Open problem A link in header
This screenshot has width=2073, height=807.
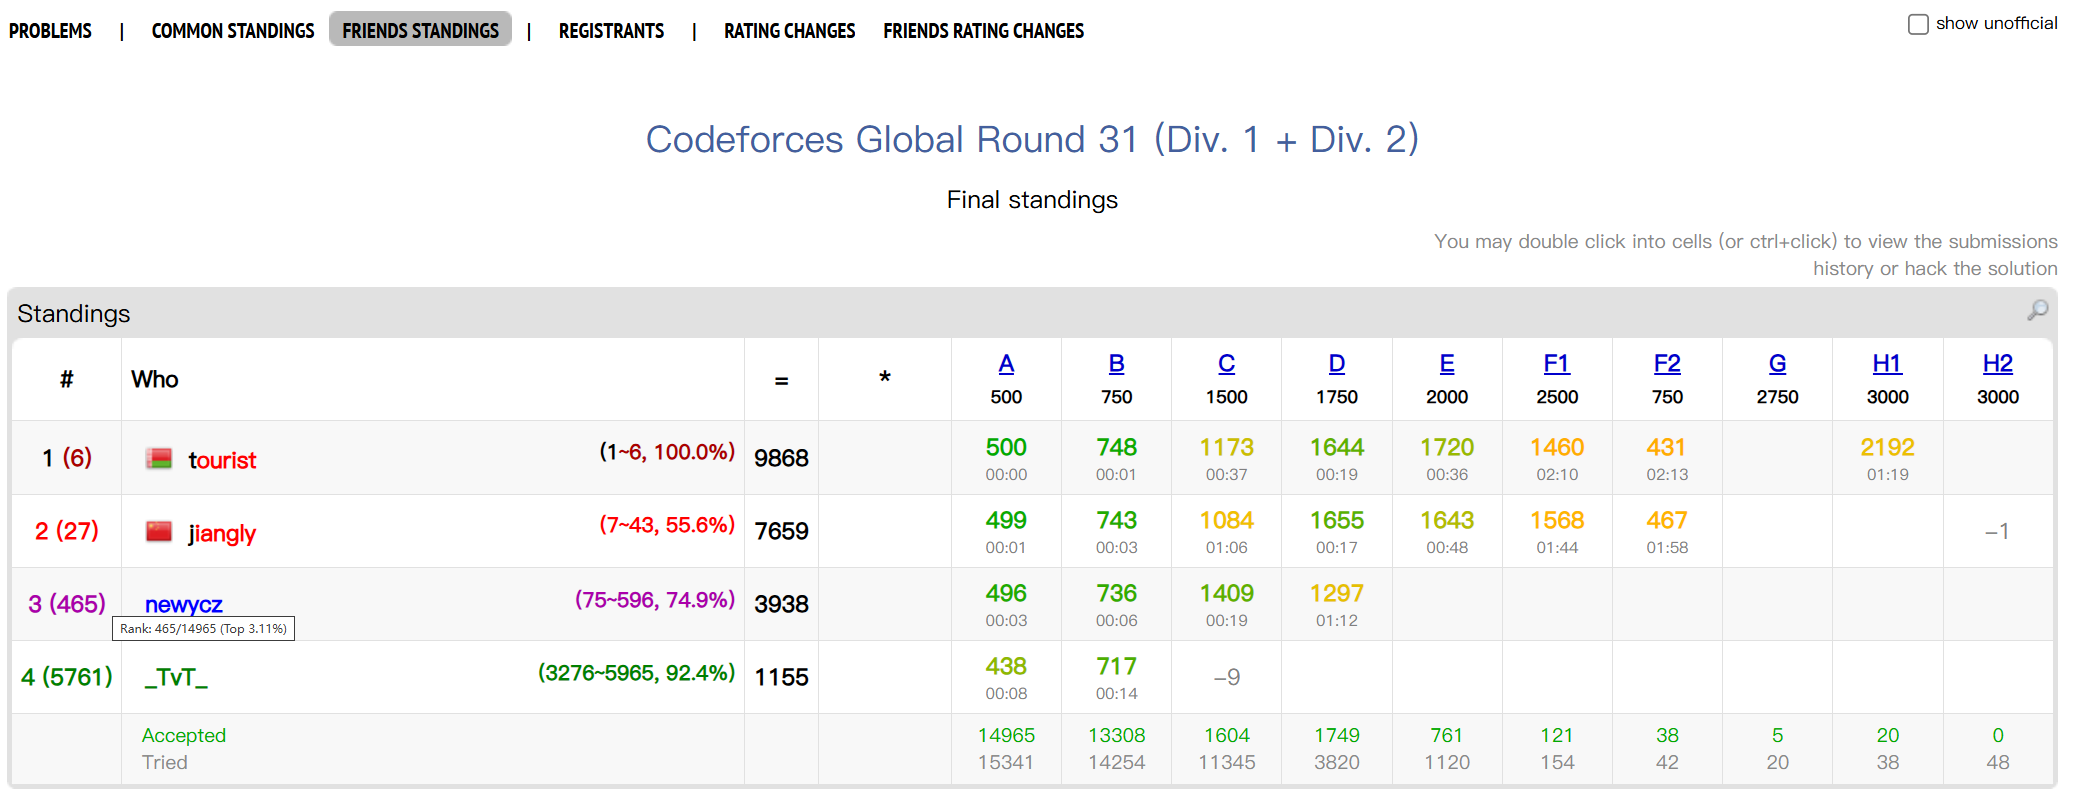click(x=1006, y=363)
